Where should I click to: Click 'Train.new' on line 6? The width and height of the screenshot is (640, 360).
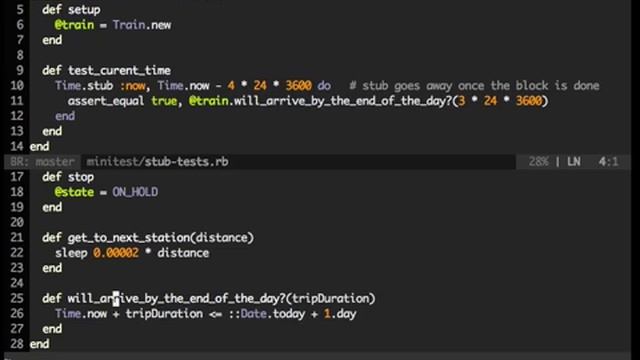(x=142, y=25)
